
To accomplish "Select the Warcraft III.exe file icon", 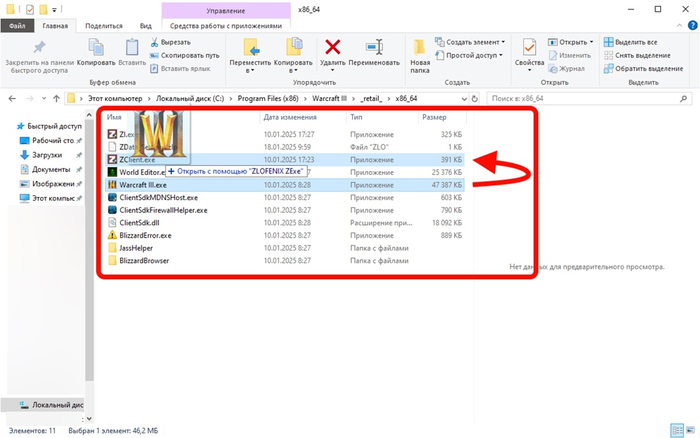I will pyautogui.click(x=112, y=185).
